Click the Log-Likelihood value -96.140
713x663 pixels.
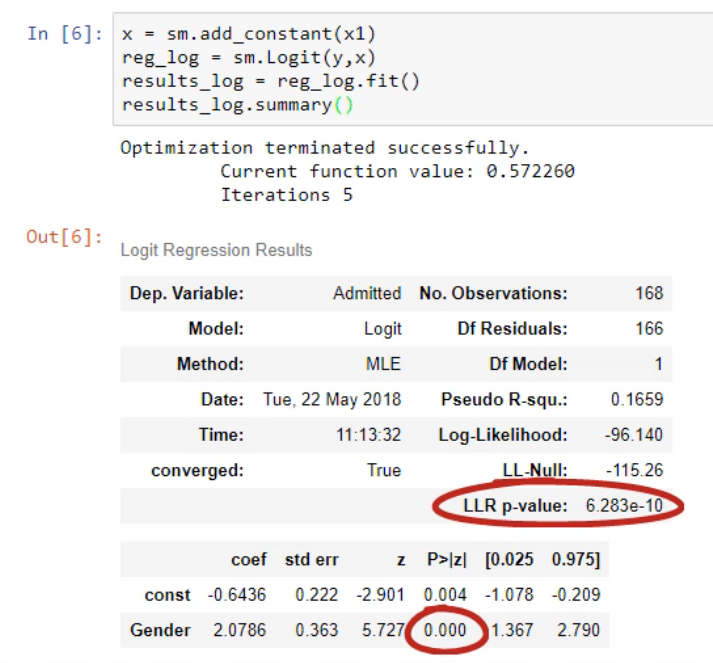coord(633,435)
